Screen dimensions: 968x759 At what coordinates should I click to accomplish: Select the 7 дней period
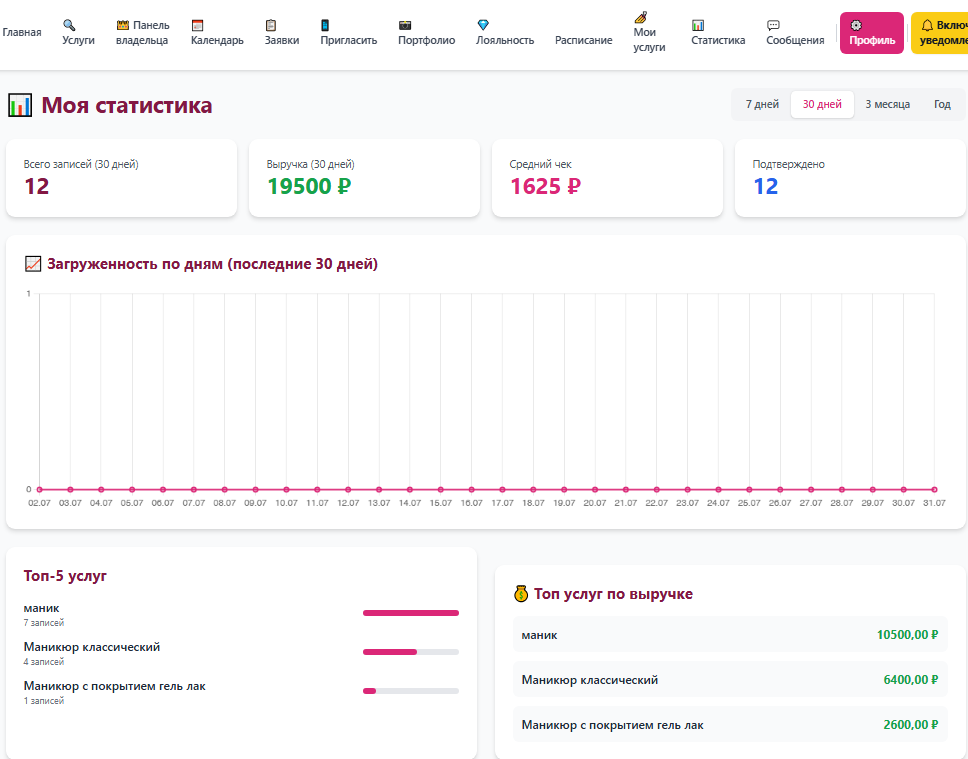(762, 104)
